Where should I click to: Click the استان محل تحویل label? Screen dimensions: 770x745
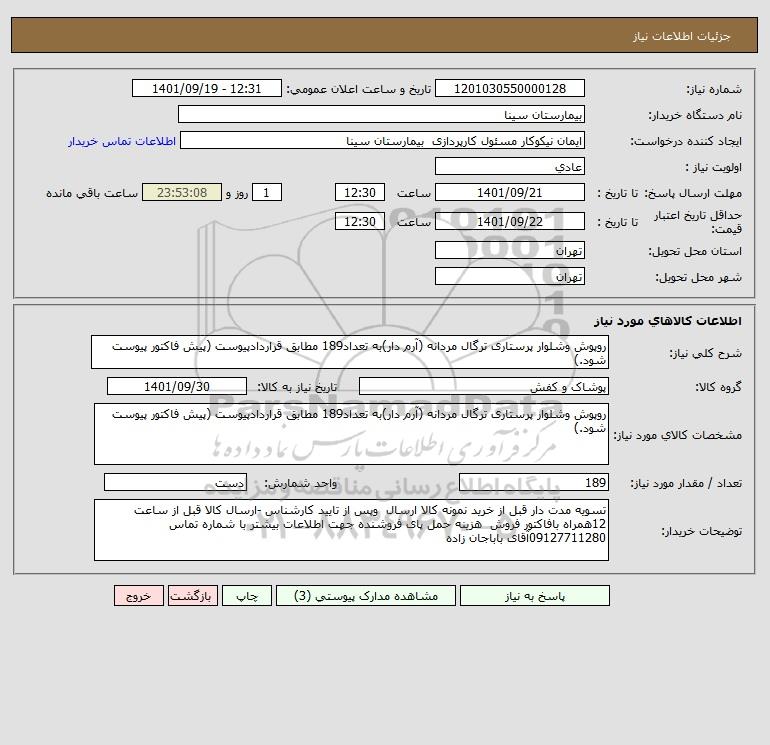(x=695, y=251)
